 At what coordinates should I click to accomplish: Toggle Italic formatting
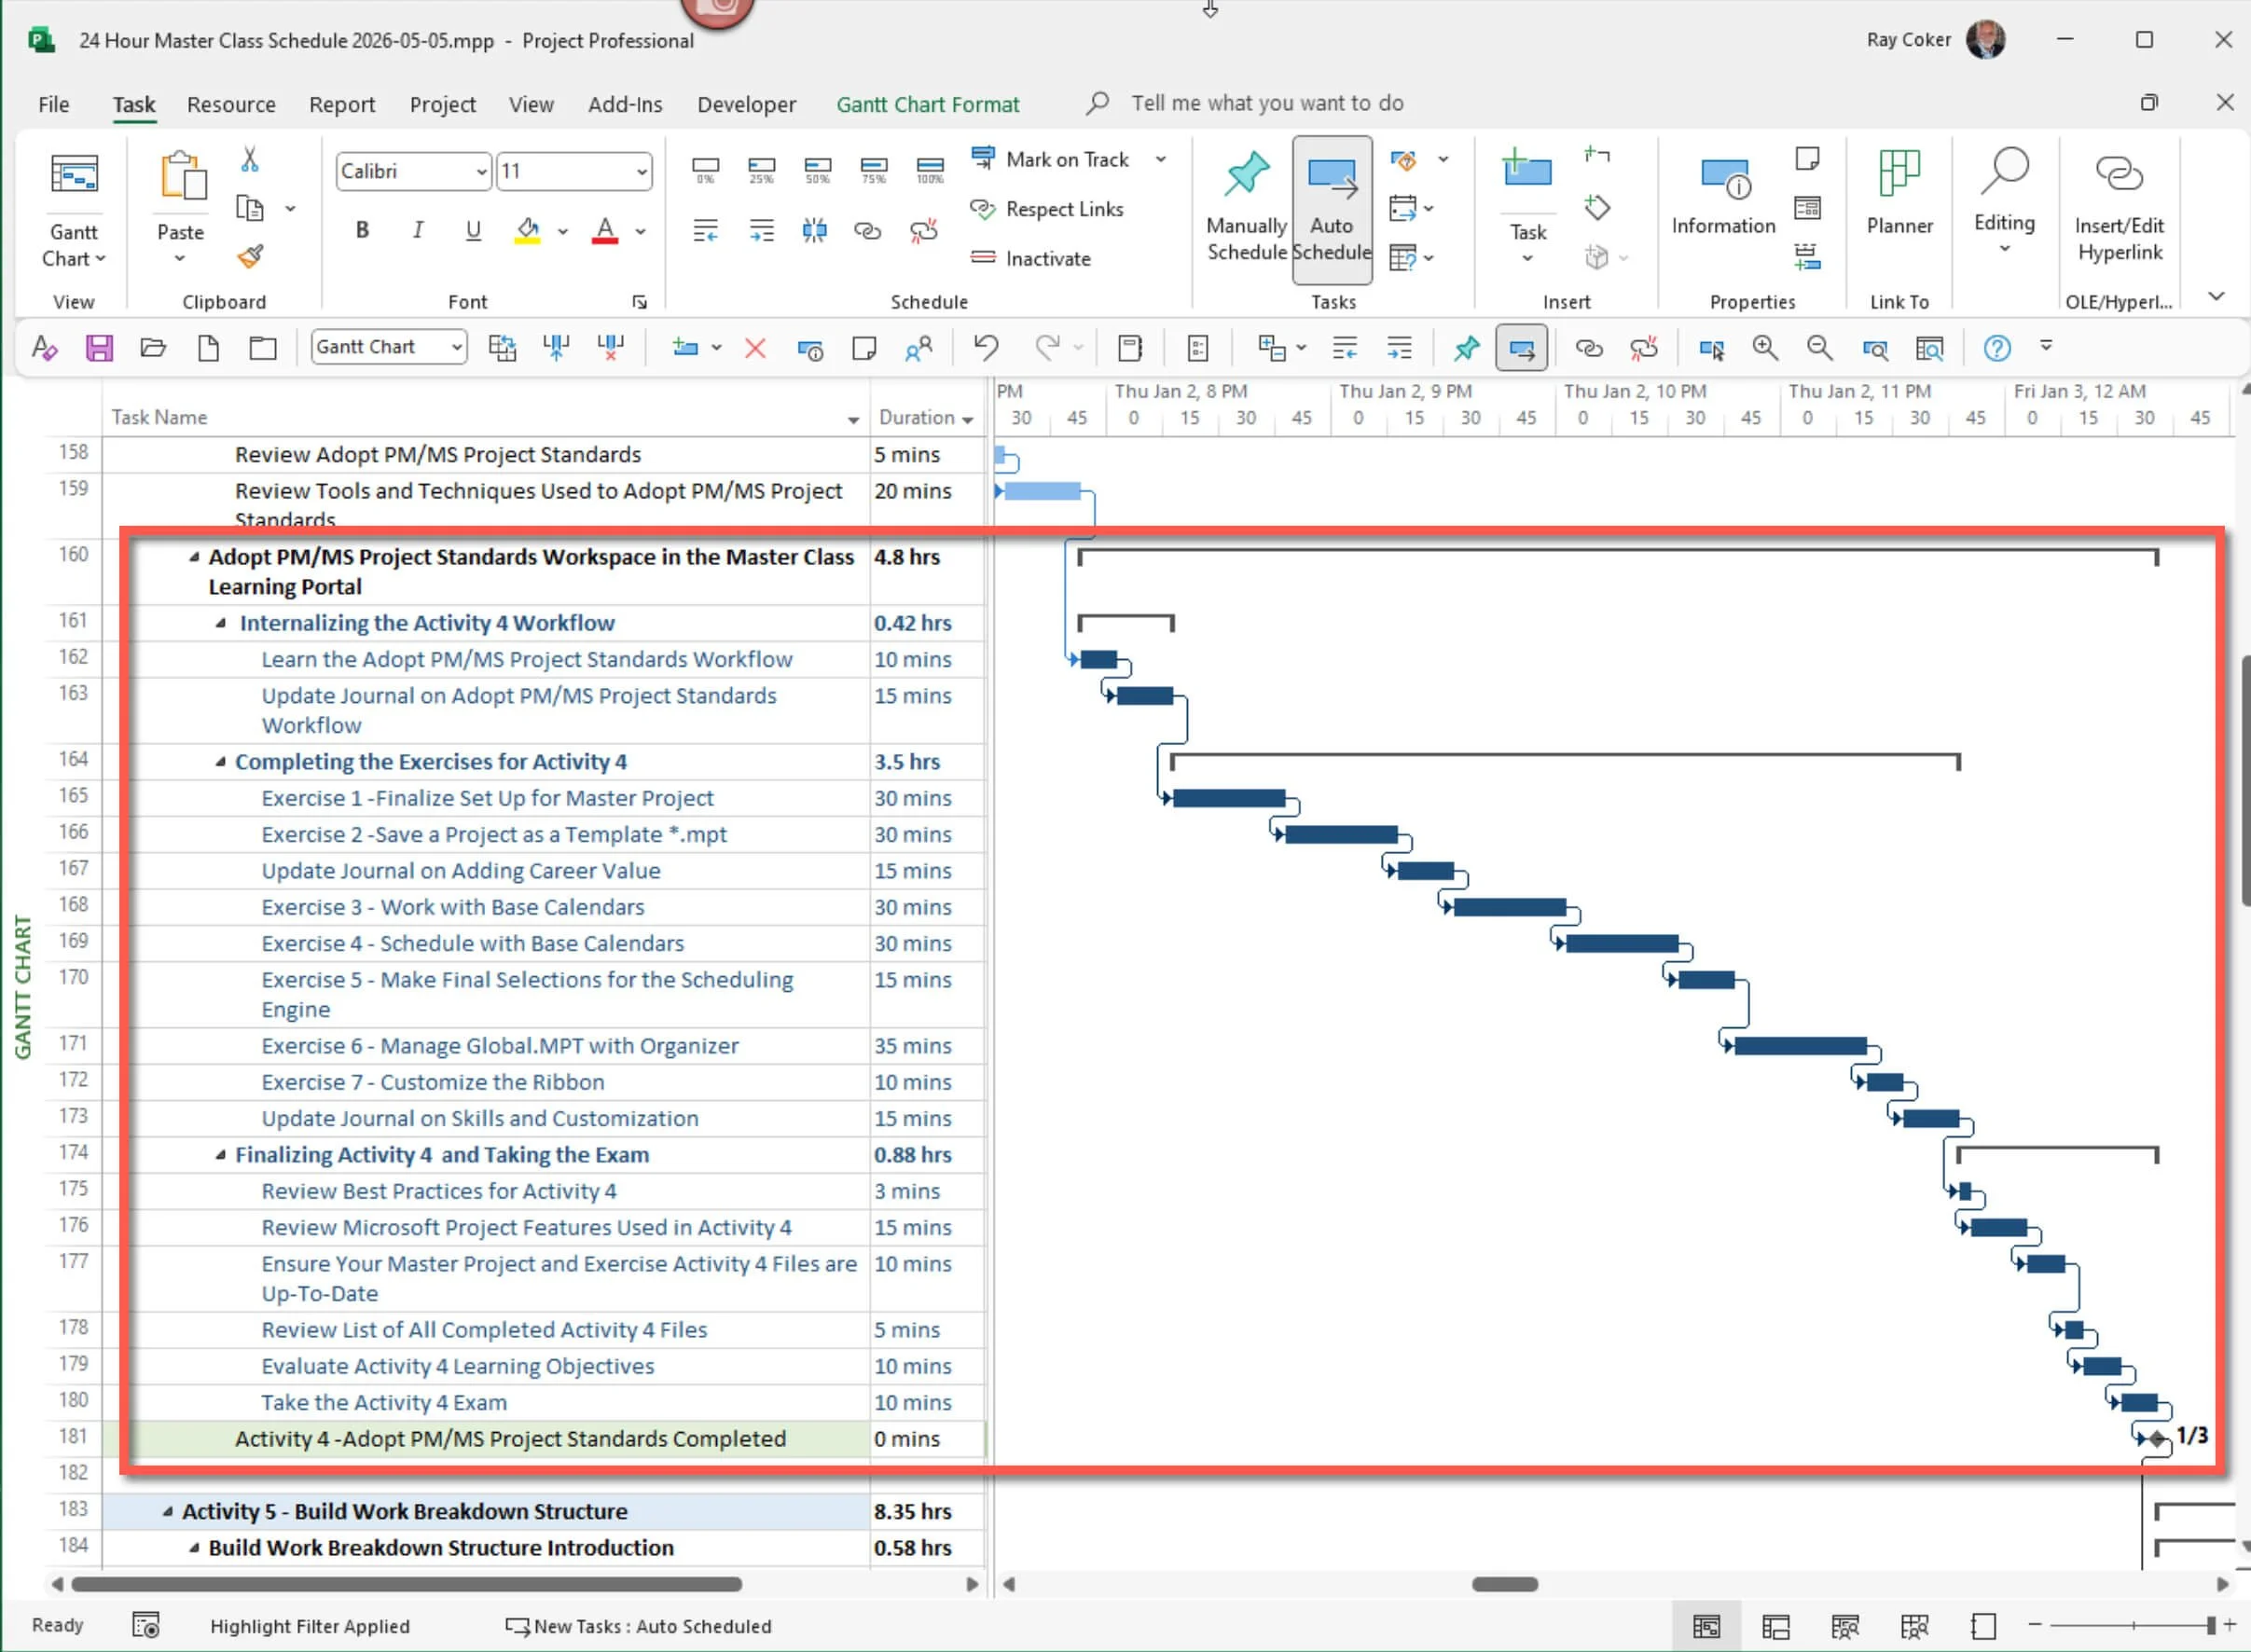(418, 230)
